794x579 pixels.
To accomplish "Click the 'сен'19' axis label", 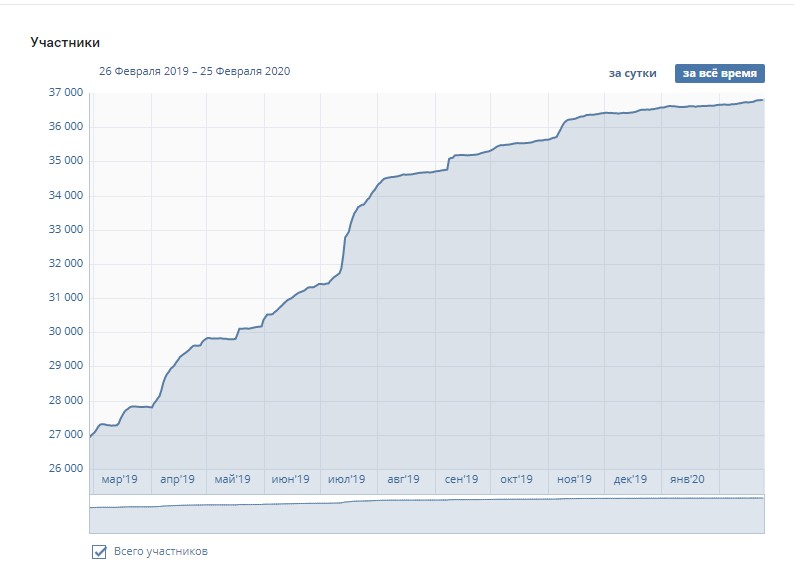I will (461, 479).
